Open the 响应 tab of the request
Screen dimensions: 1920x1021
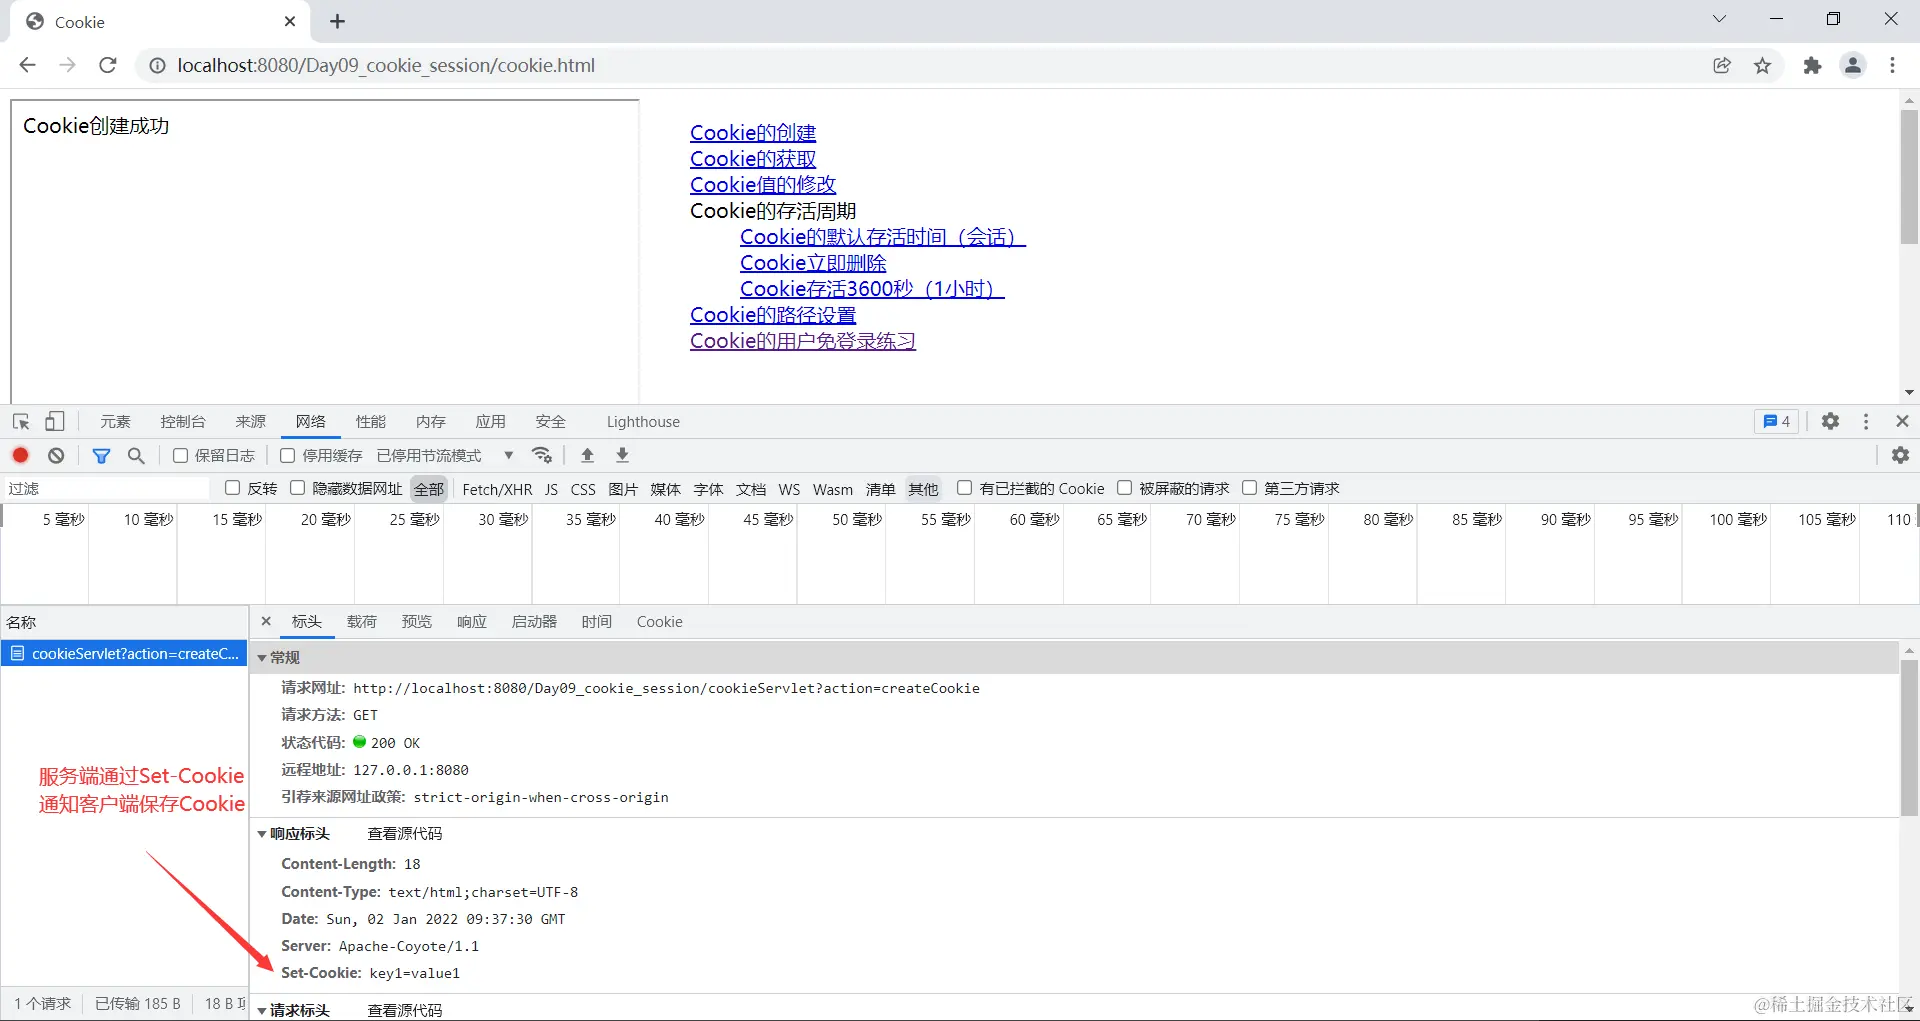[472, 622]
